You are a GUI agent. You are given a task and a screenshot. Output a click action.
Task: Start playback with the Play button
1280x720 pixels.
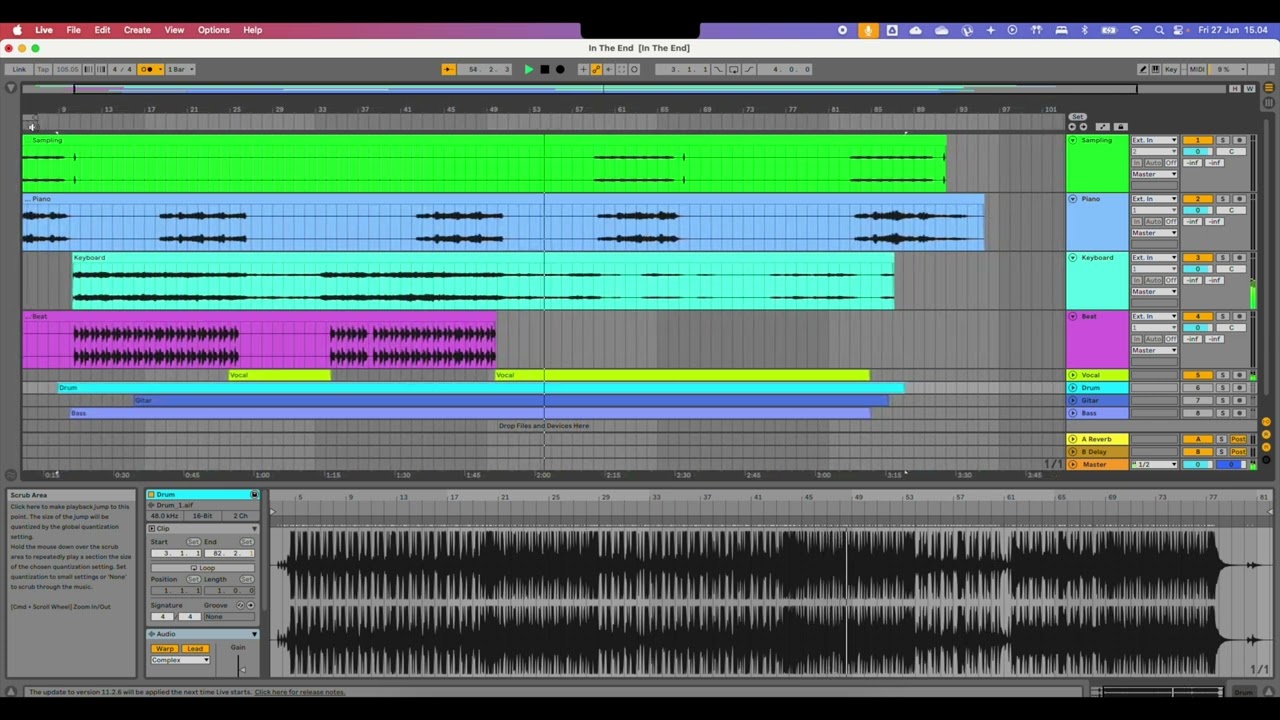[529, 69]
